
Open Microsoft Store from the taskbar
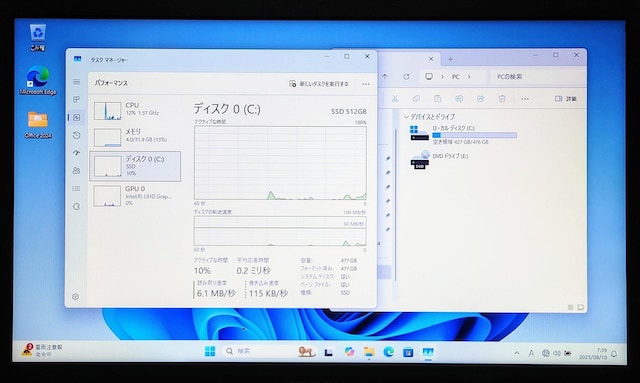tap(408, 352)
